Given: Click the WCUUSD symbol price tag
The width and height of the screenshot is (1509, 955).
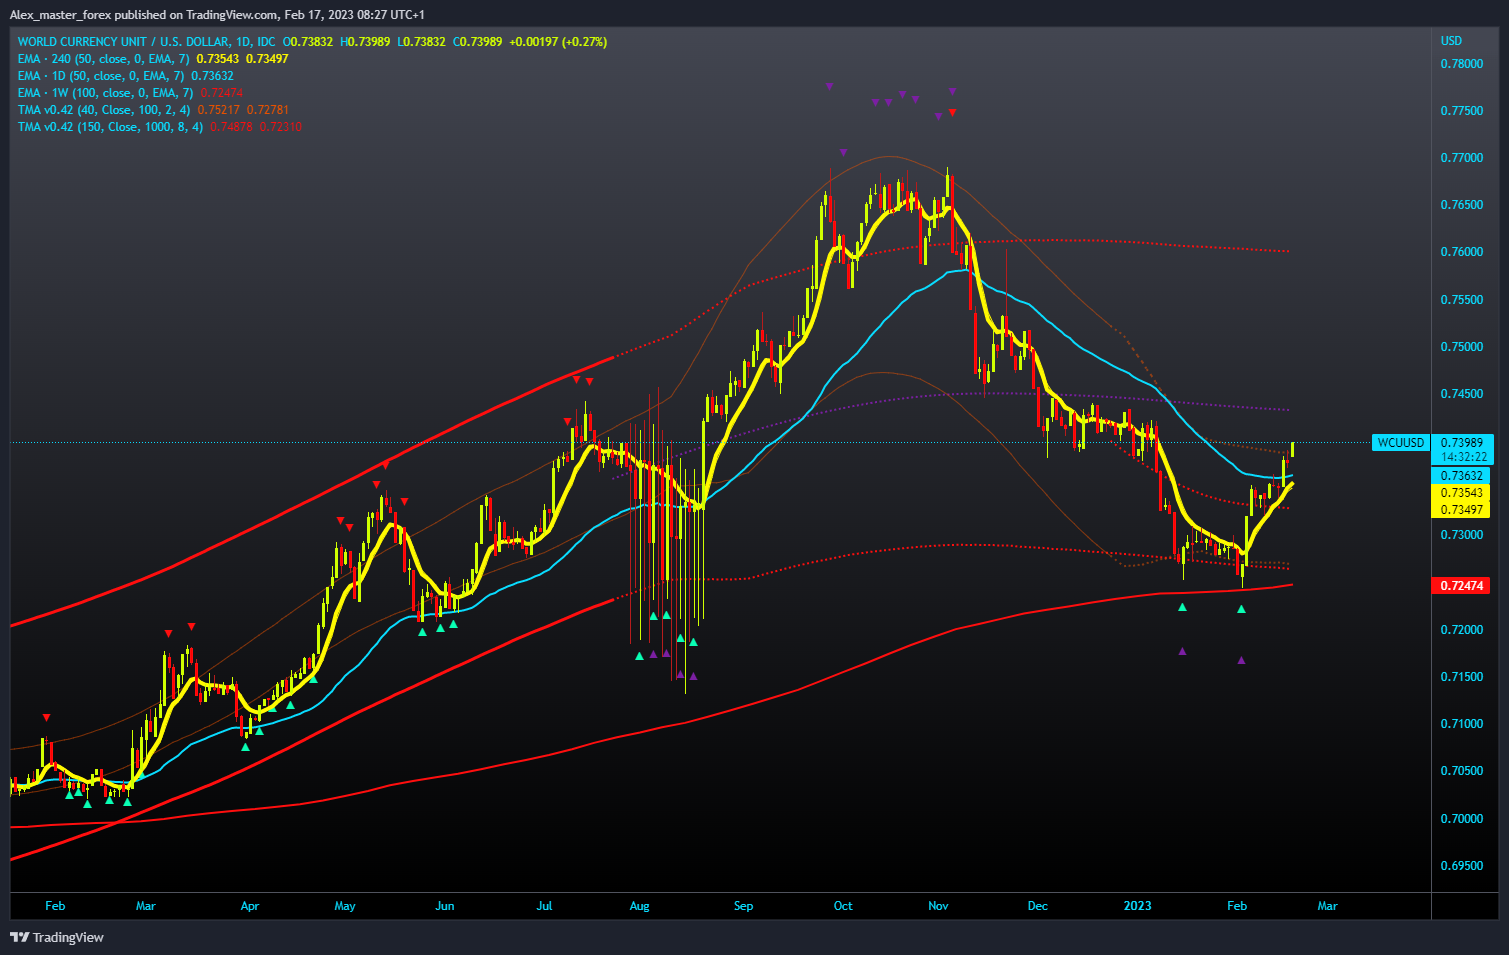Looking at the screenshot, I should (x=1400, y=442).
